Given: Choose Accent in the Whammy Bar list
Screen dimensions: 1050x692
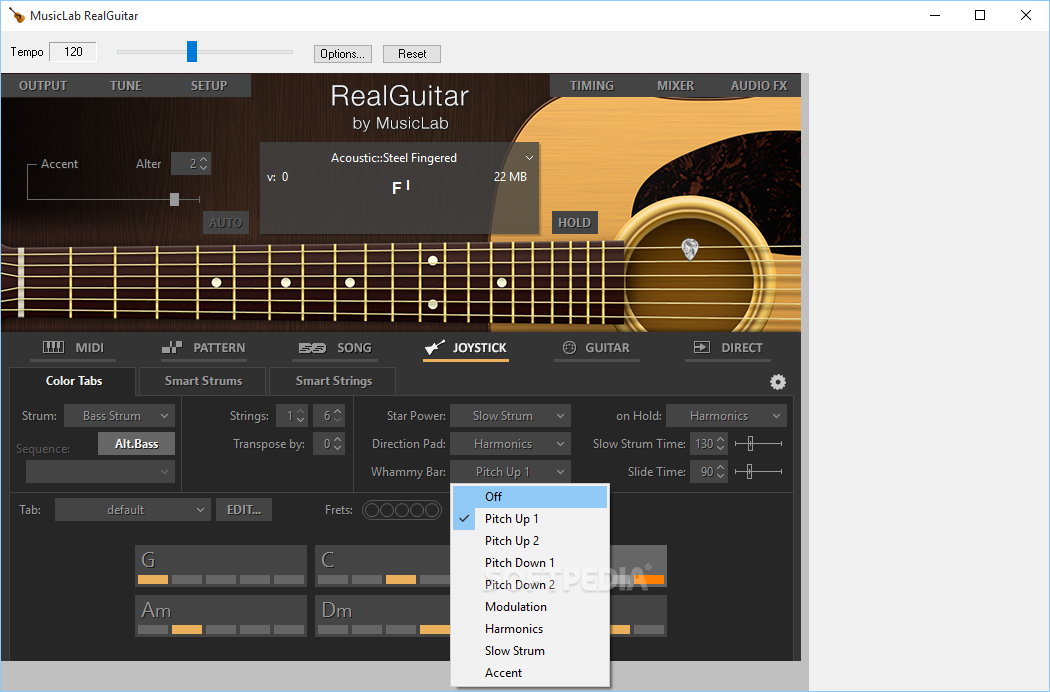Looking at the screenshot, I should click(530, 673).
